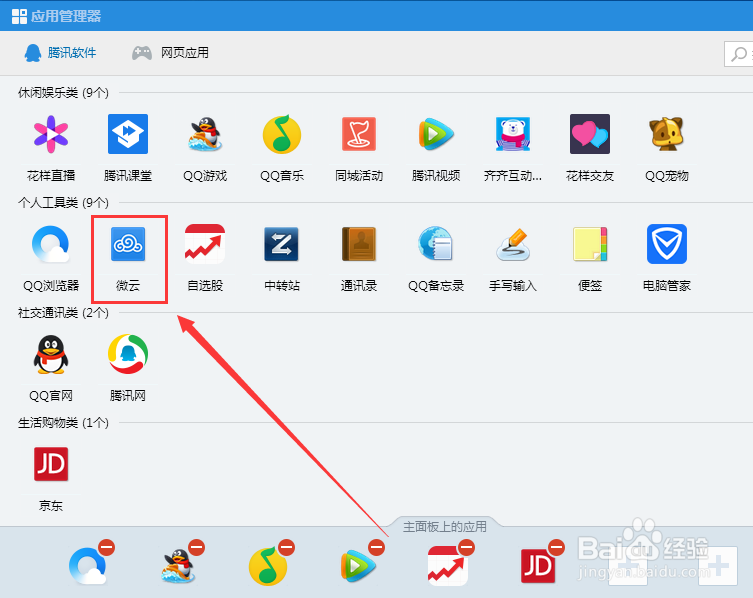This screenshot has width=753, height=598.
Task: Open the 电脑管家 shield icon
Action: 667,244
